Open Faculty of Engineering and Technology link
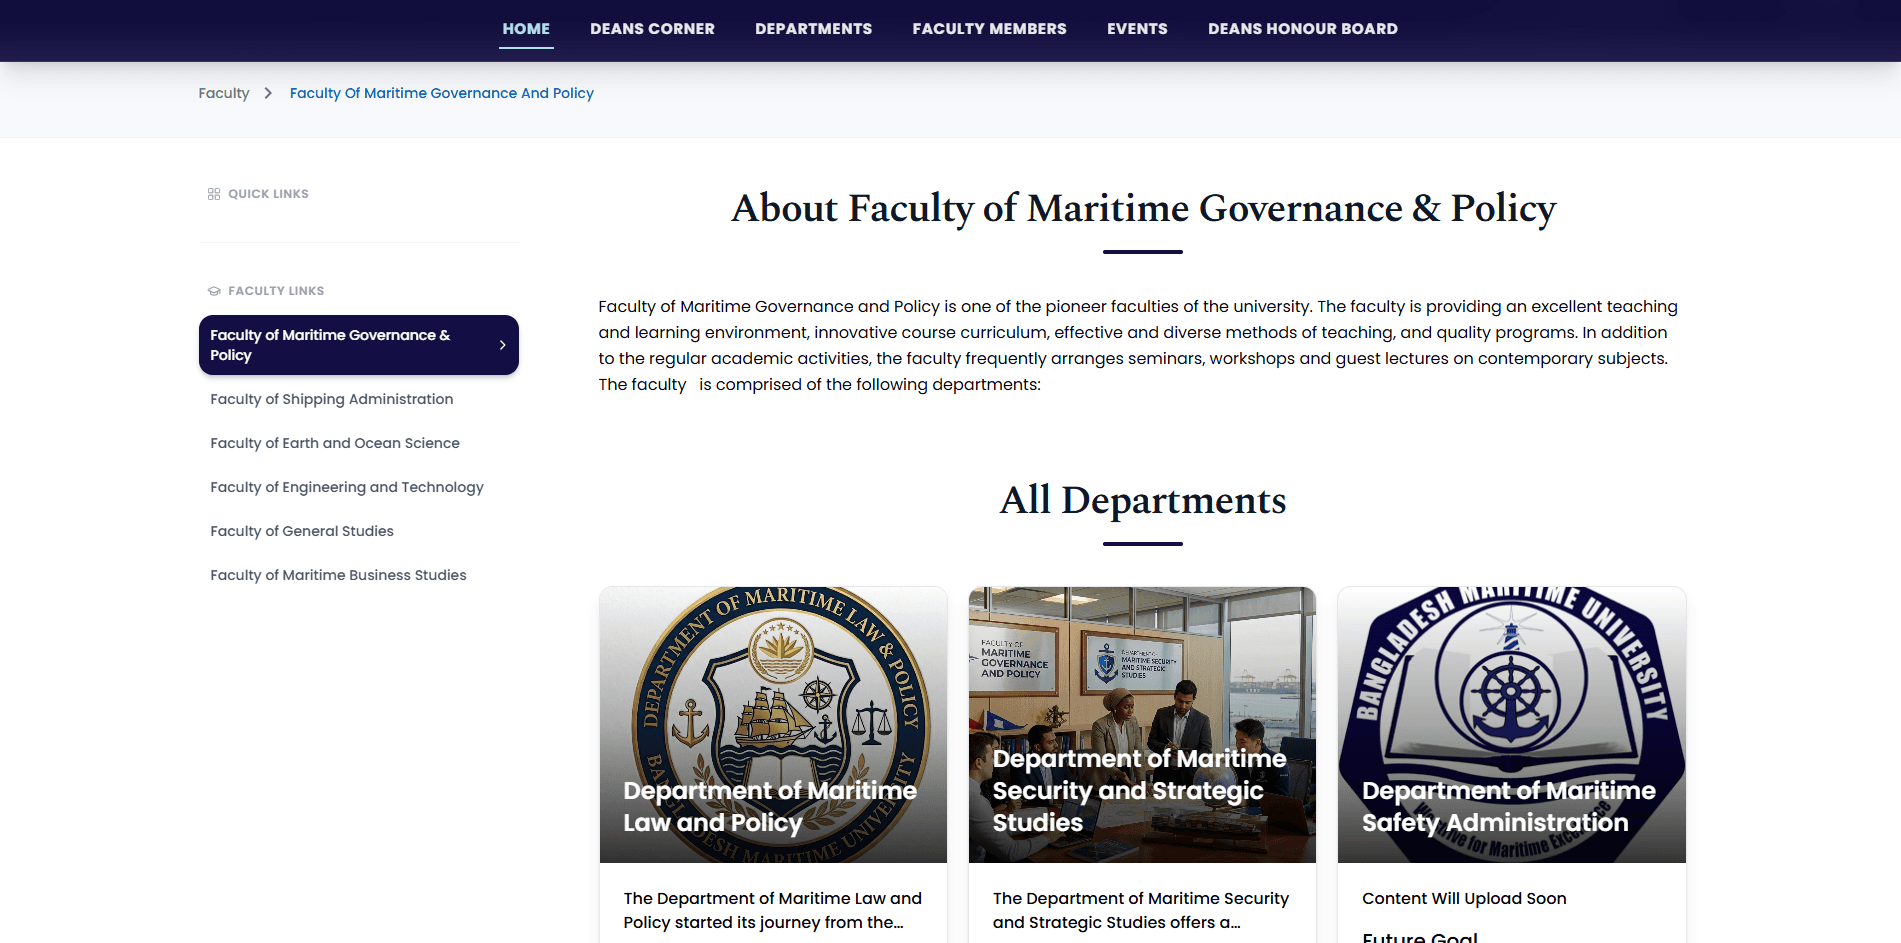 pyautogui.click(x=347, y=487)
